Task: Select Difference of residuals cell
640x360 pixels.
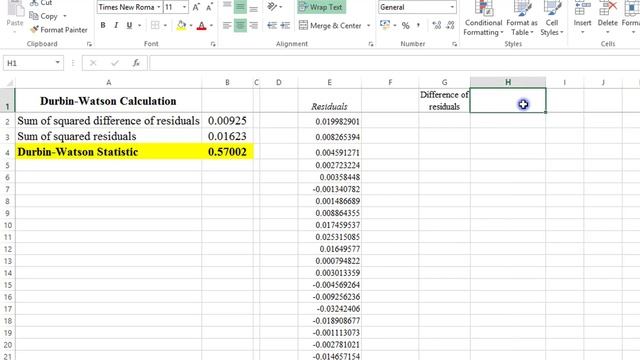Action: coord(444,100)
